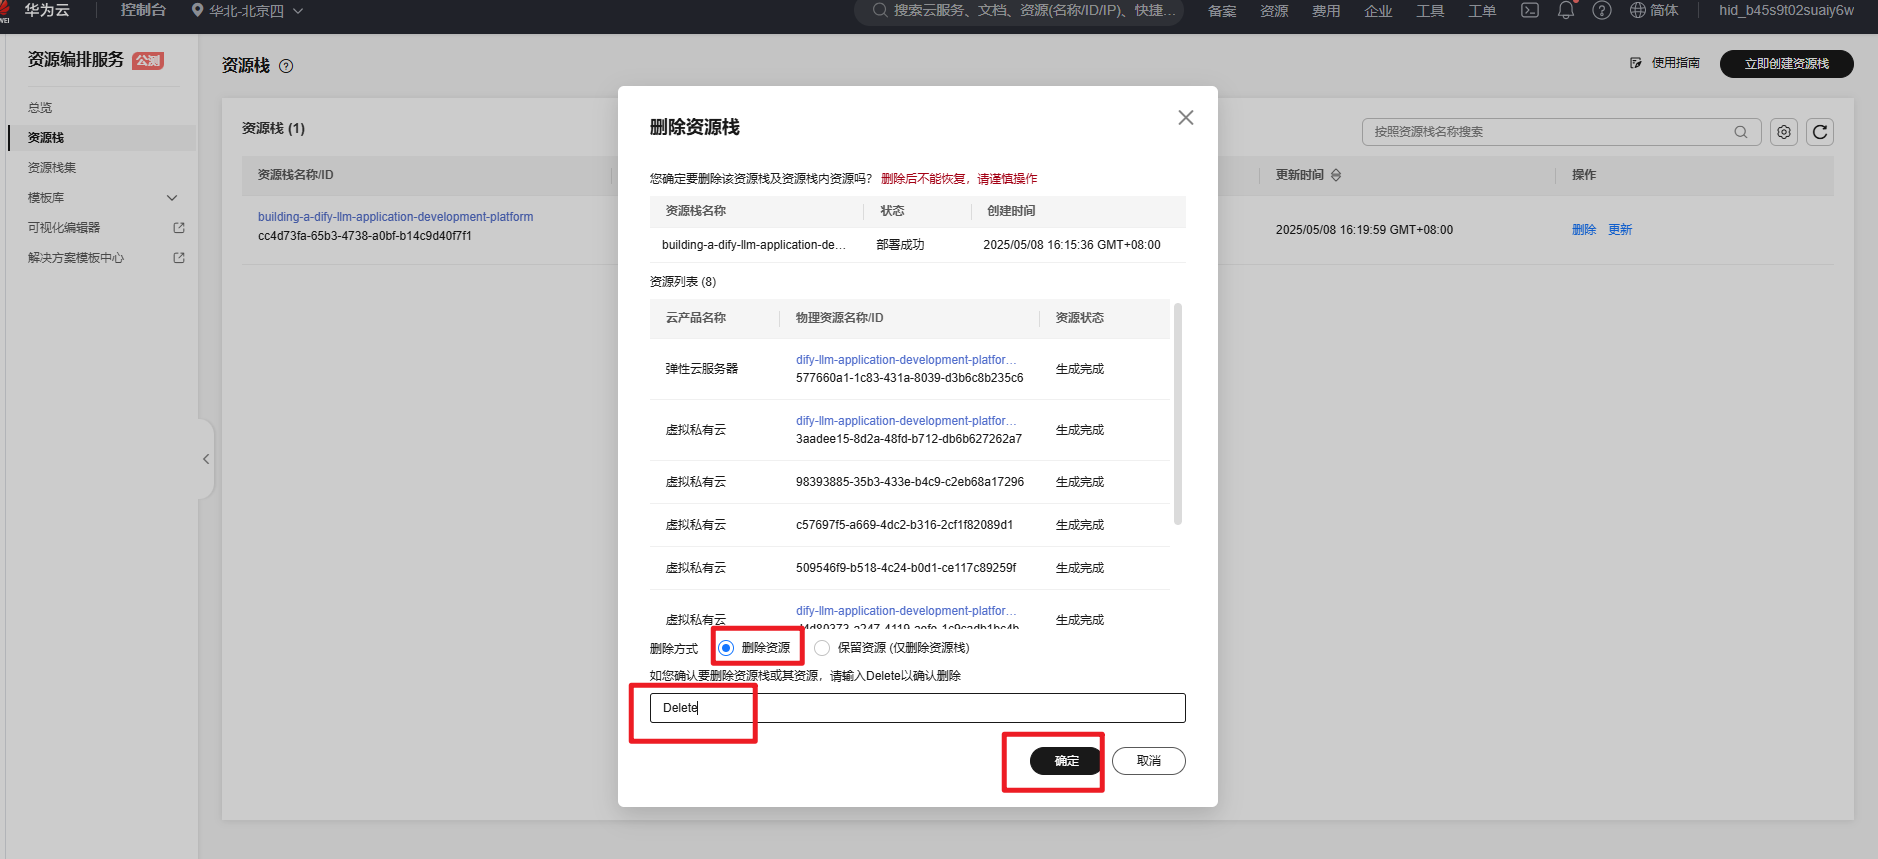Open the notifications bell icon
The image size is (1878, 859).
click(x=1566, y=10)
